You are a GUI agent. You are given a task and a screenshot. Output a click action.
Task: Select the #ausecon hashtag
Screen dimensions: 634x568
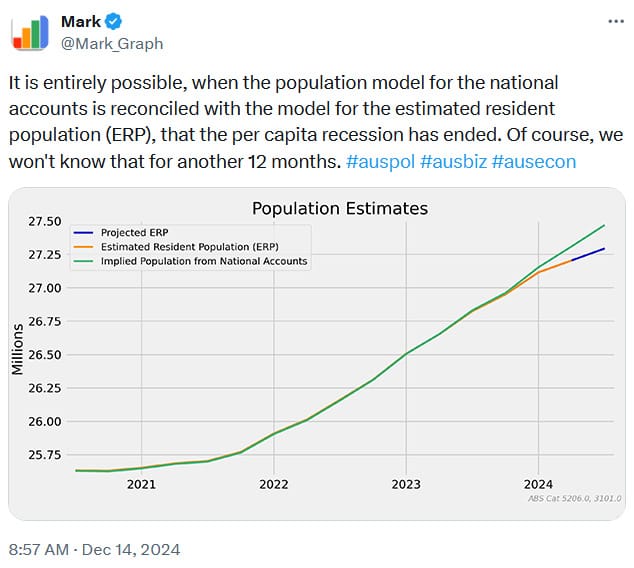[x=534, y=161]
